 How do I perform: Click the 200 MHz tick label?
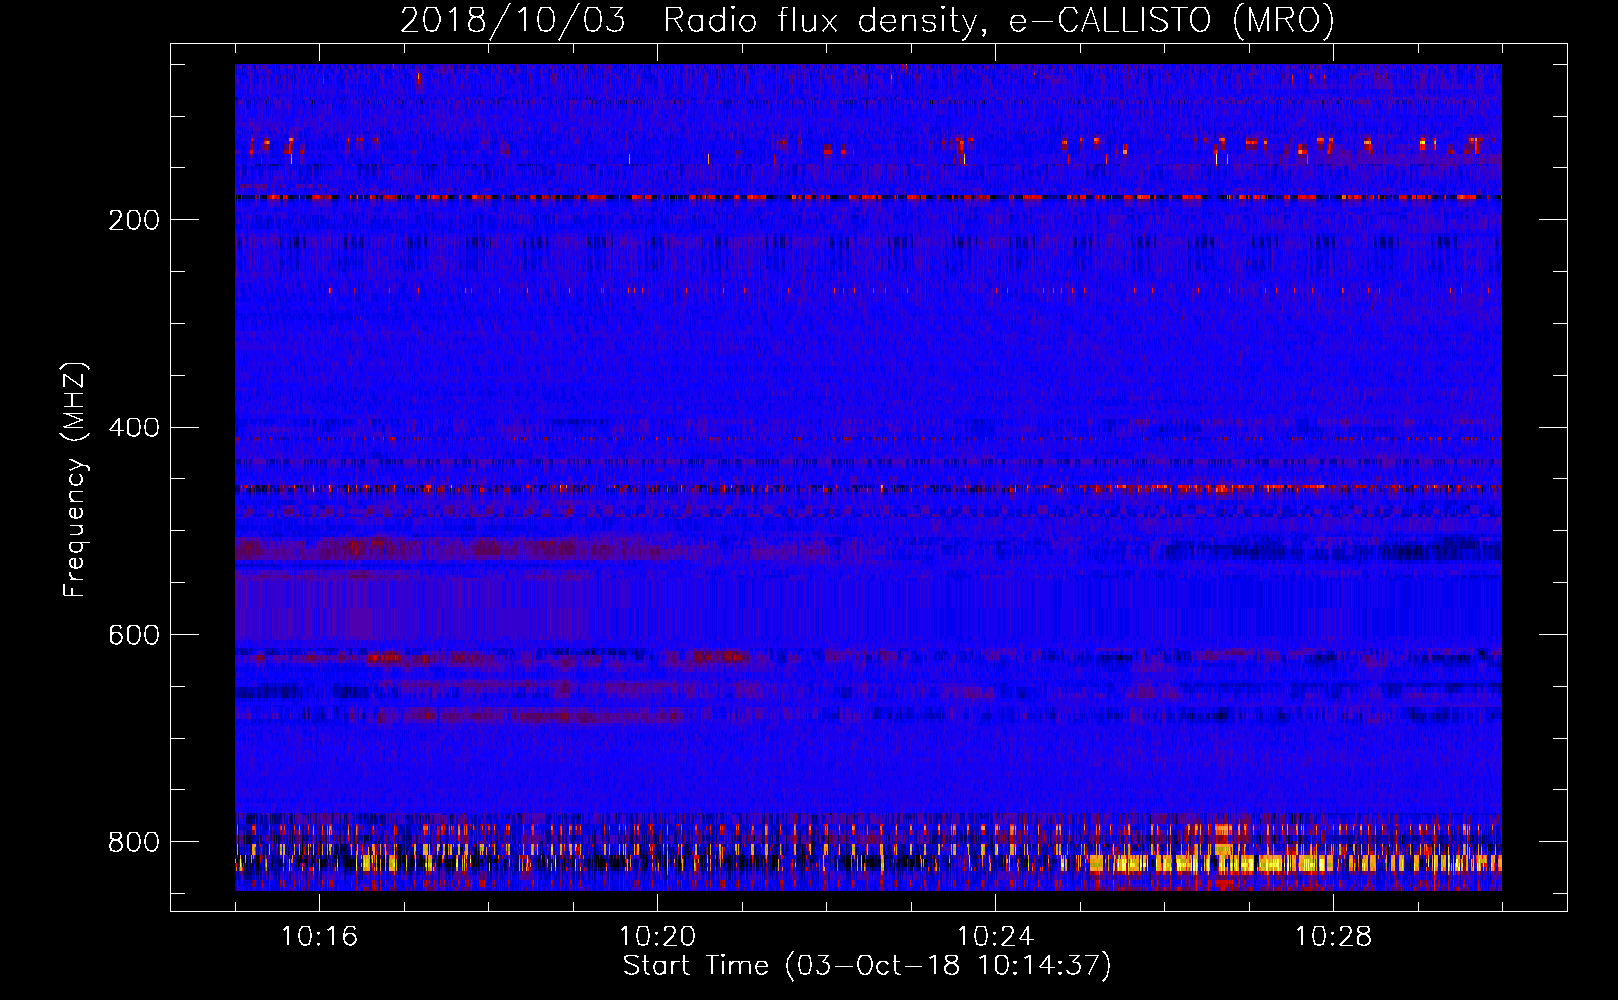pos(134,220)
